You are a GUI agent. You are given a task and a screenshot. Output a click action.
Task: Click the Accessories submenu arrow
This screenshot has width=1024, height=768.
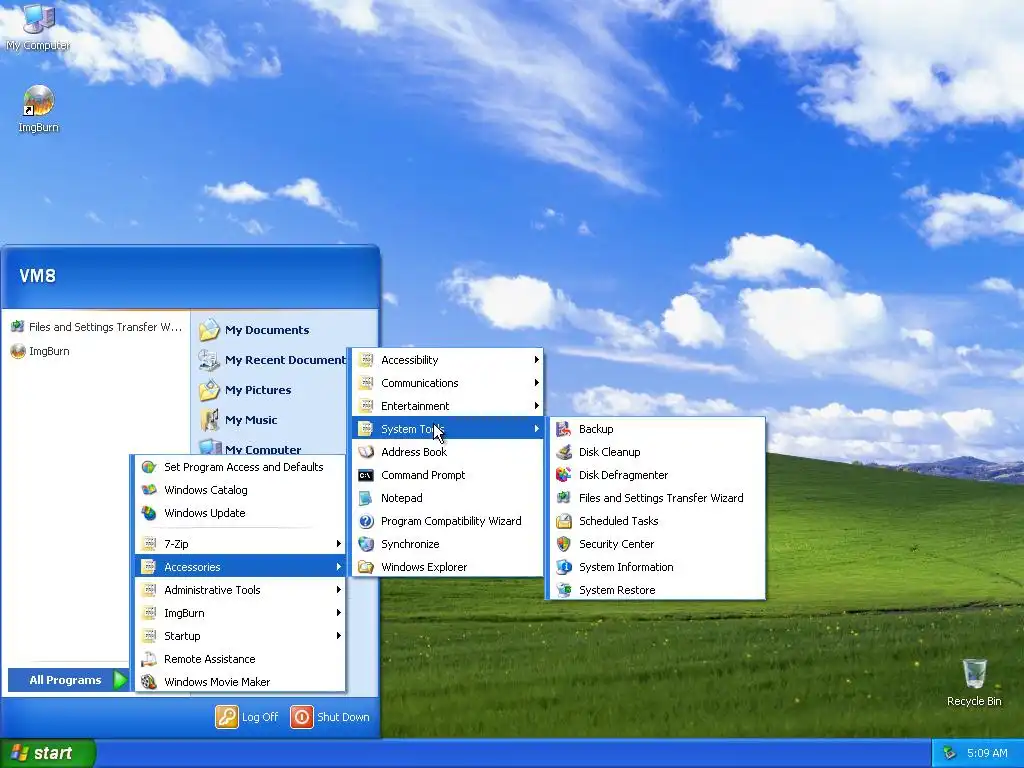(338, 567)
